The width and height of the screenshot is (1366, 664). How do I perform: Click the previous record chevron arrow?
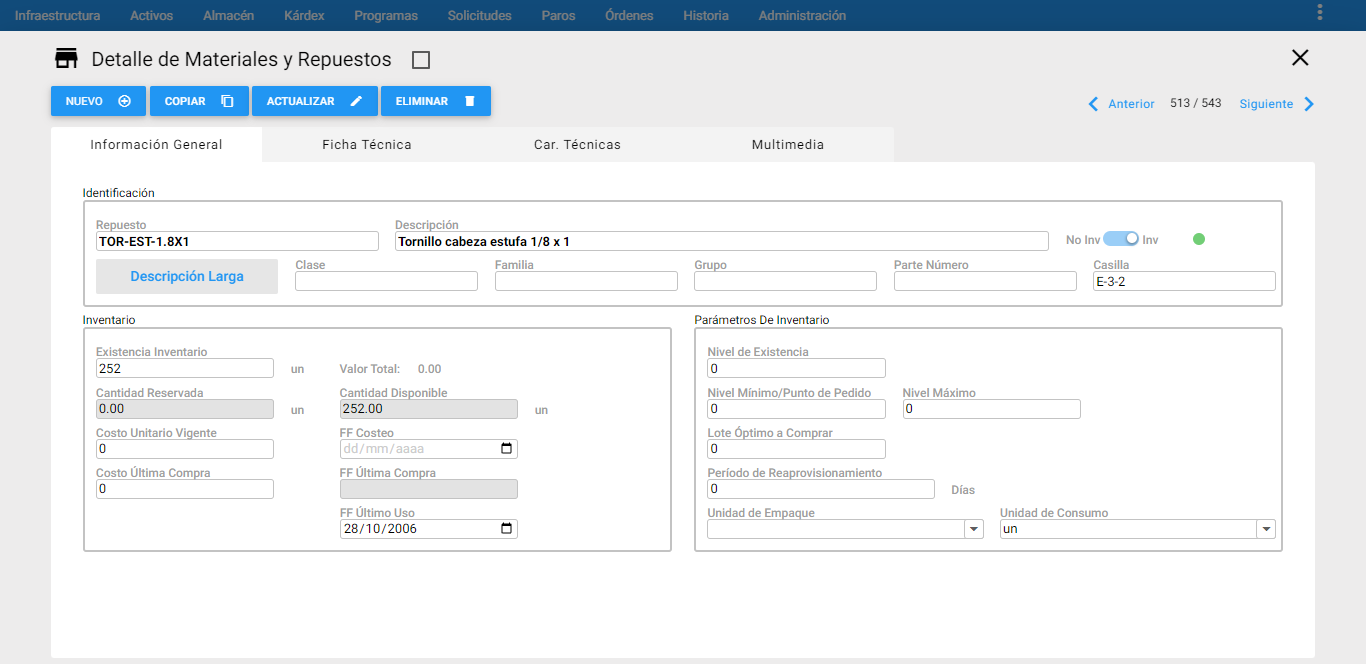[1093, 104]
